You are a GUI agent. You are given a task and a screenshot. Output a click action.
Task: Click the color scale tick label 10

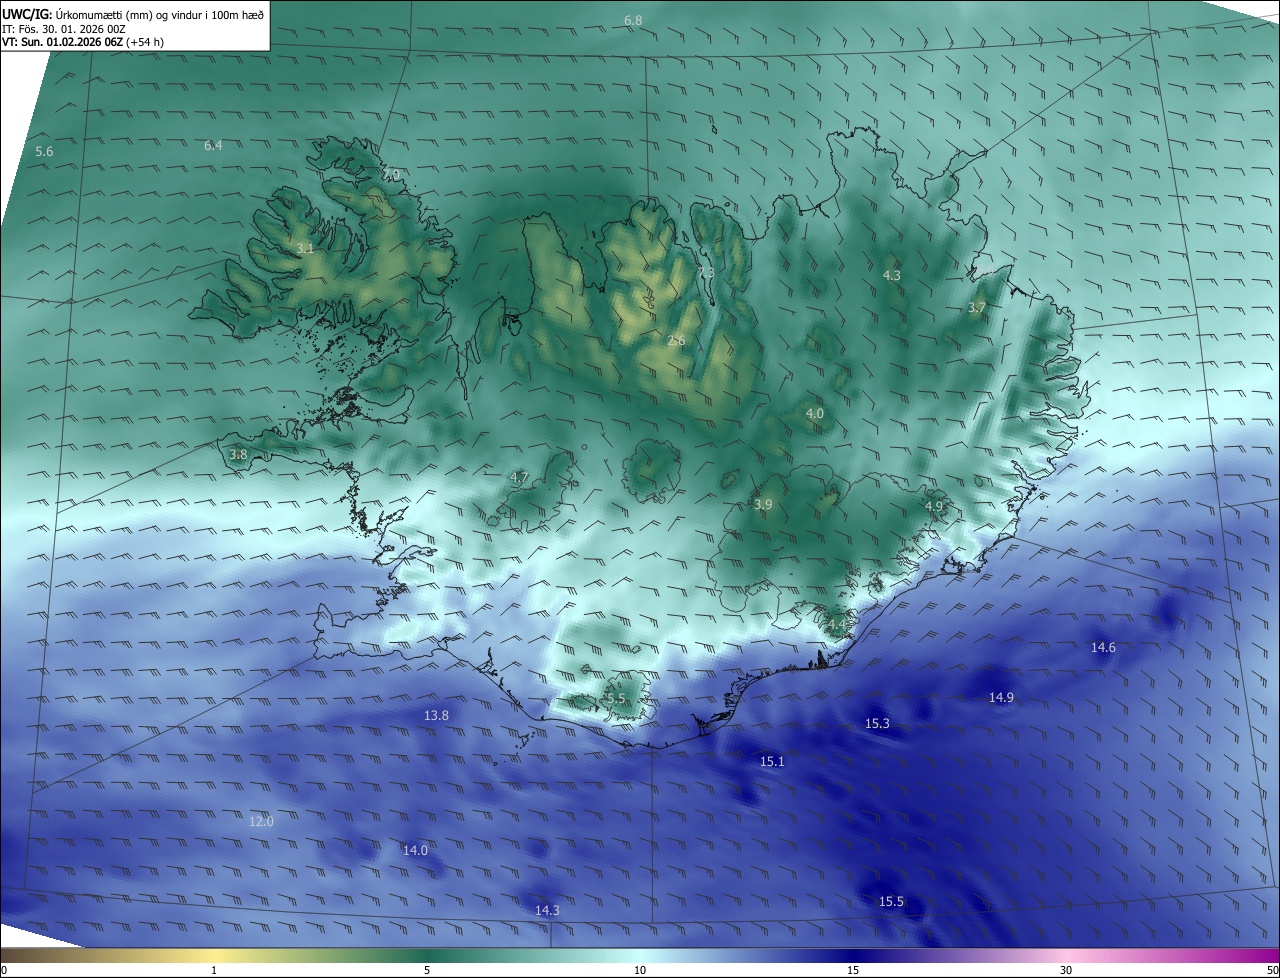(640, 970)
